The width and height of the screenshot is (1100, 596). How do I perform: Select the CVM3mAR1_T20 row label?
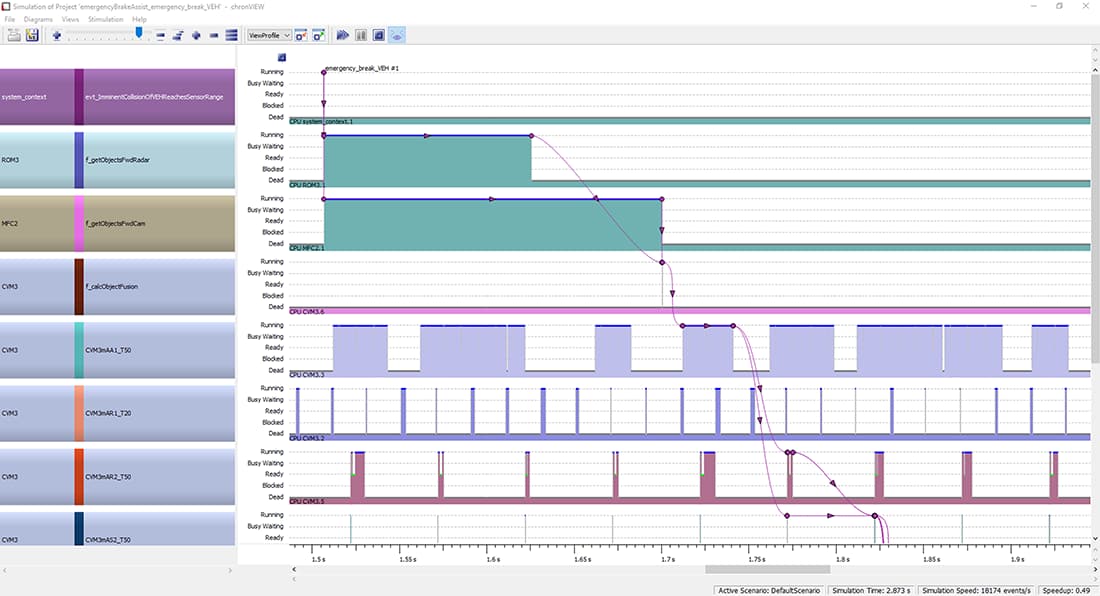point(108,413)
